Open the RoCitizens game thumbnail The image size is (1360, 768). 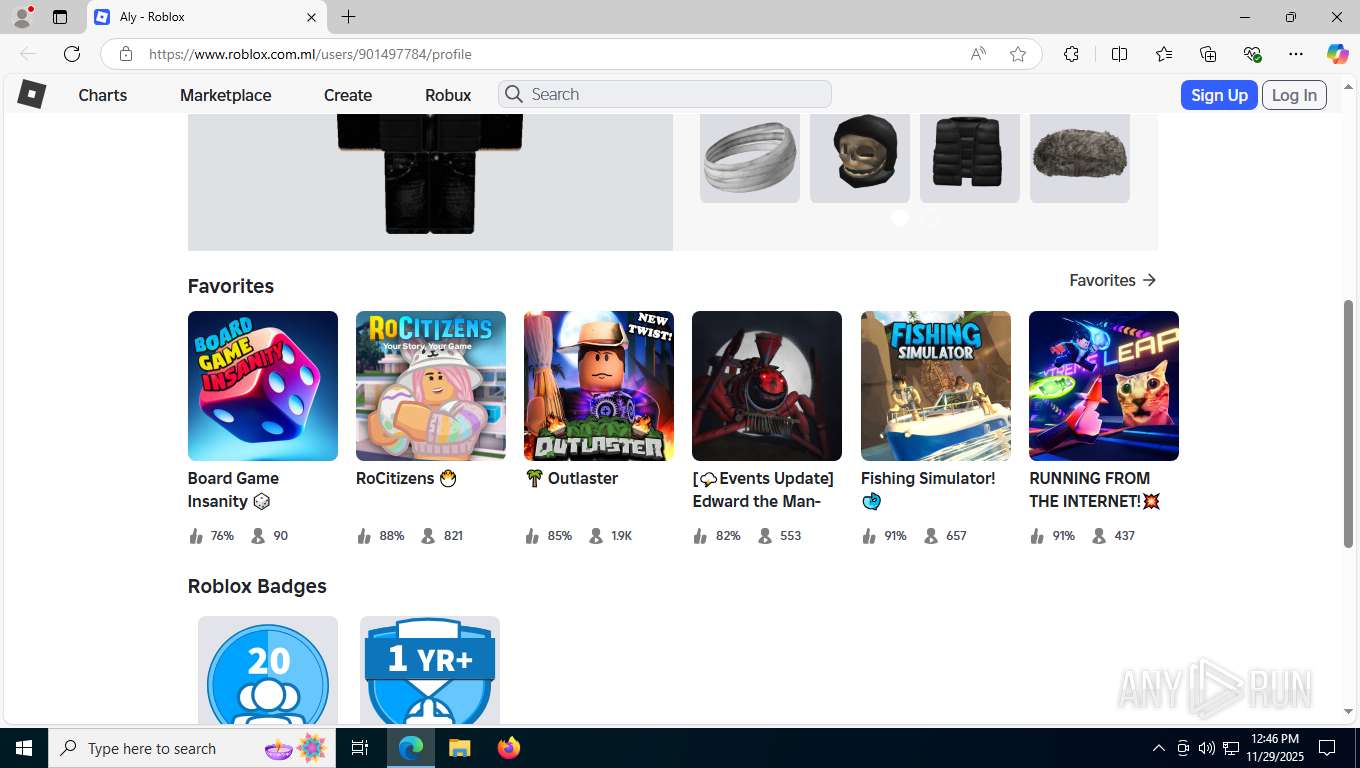pos(431,386)
